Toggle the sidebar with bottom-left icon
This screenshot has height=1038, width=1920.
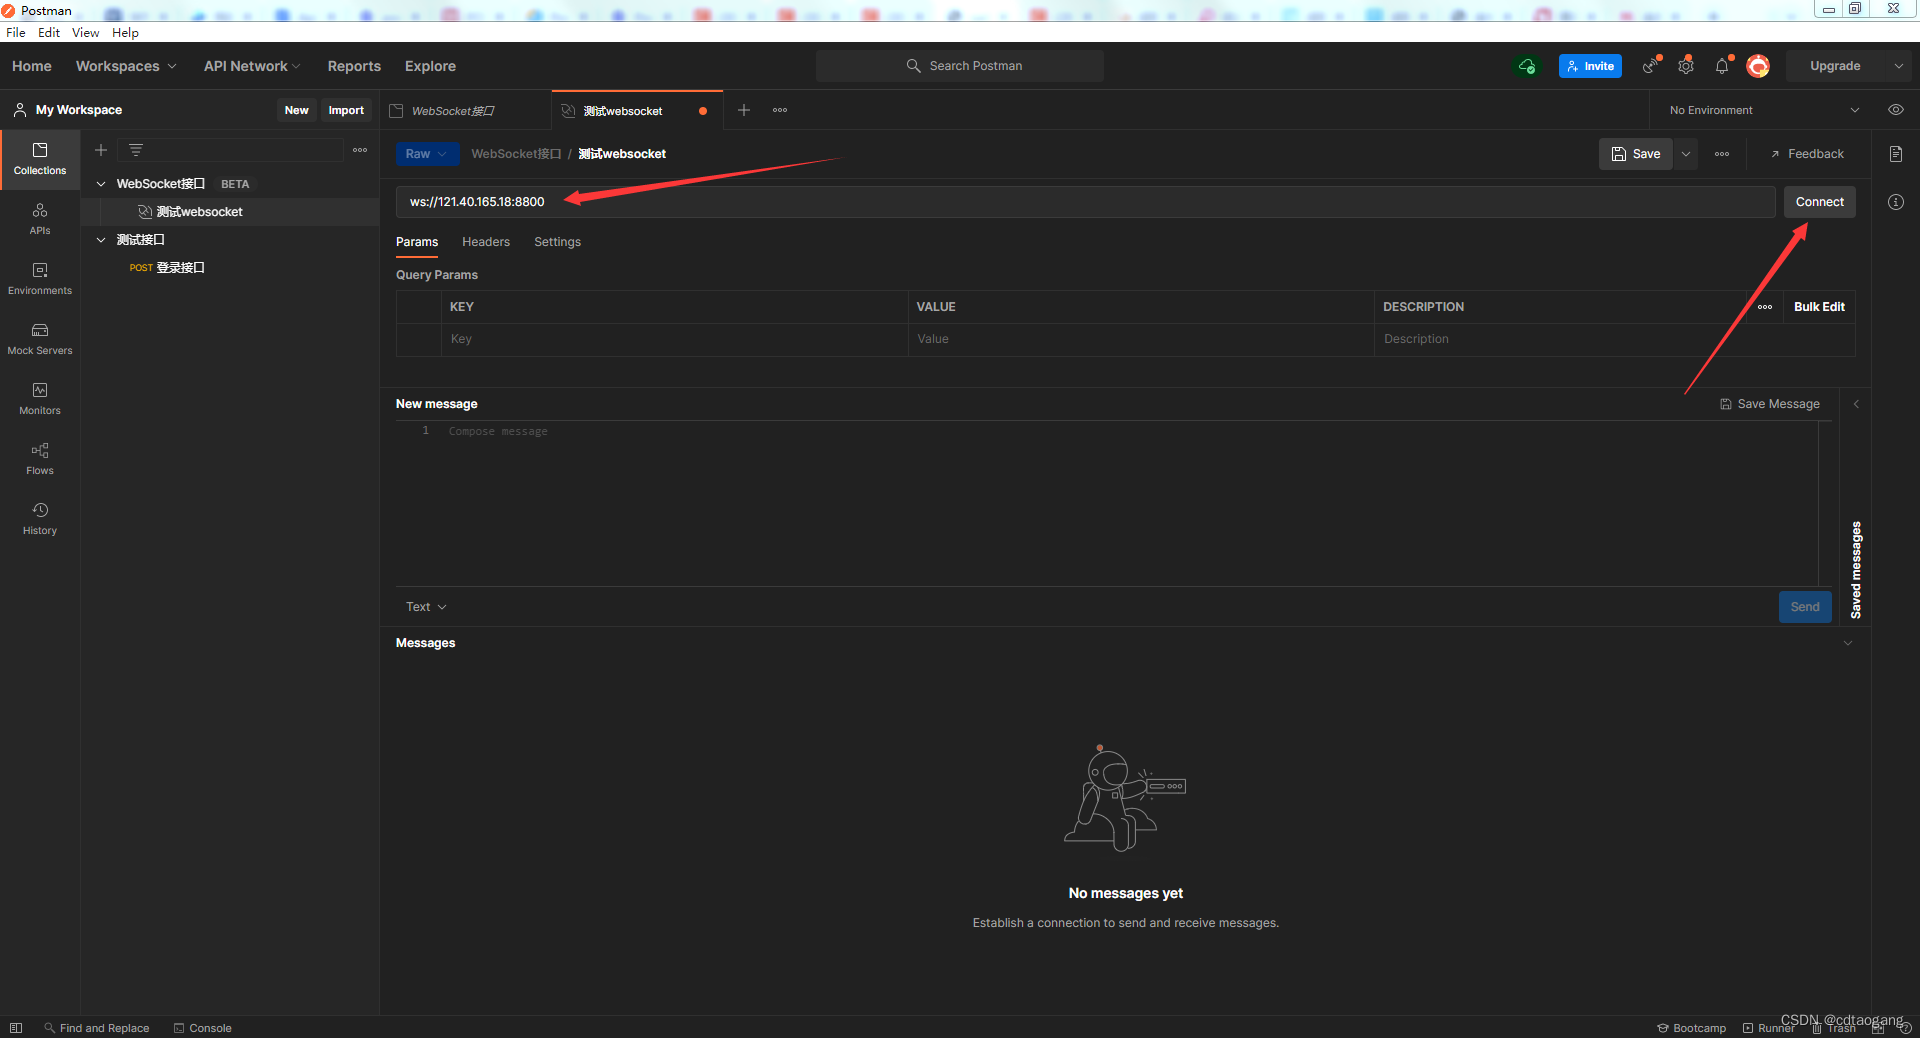coord(16,1028)
